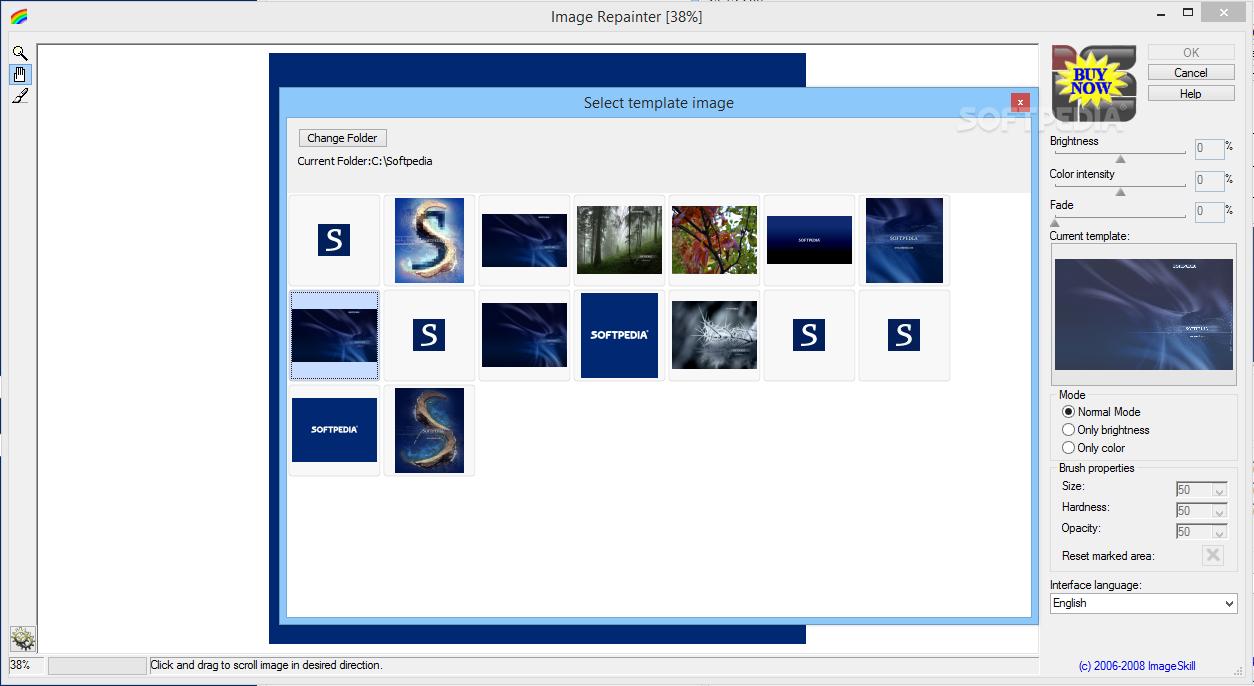The width and height of the screenshot is (1254, 686).
Task: Open the settings gear icon
Action: pyautogui.click(x=23, y=638)
